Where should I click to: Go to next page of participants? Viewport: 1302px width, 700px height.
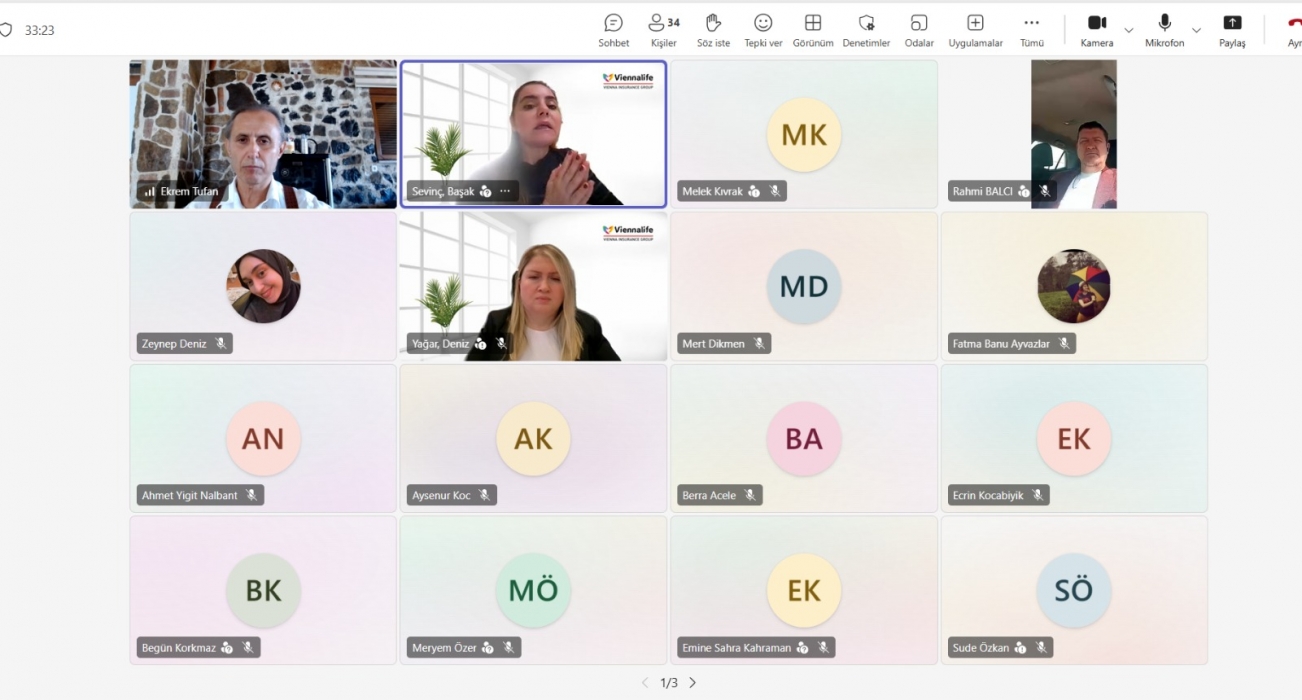(692, 683)
